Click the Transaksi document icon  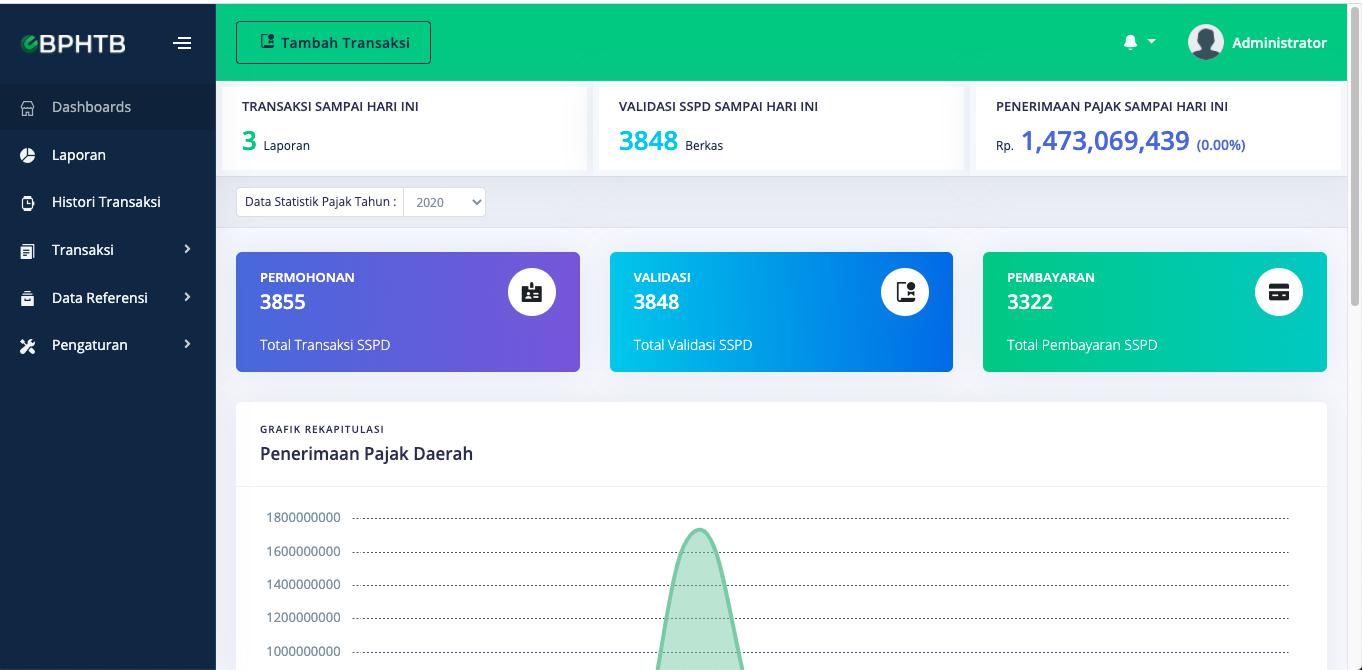[28, 251]
